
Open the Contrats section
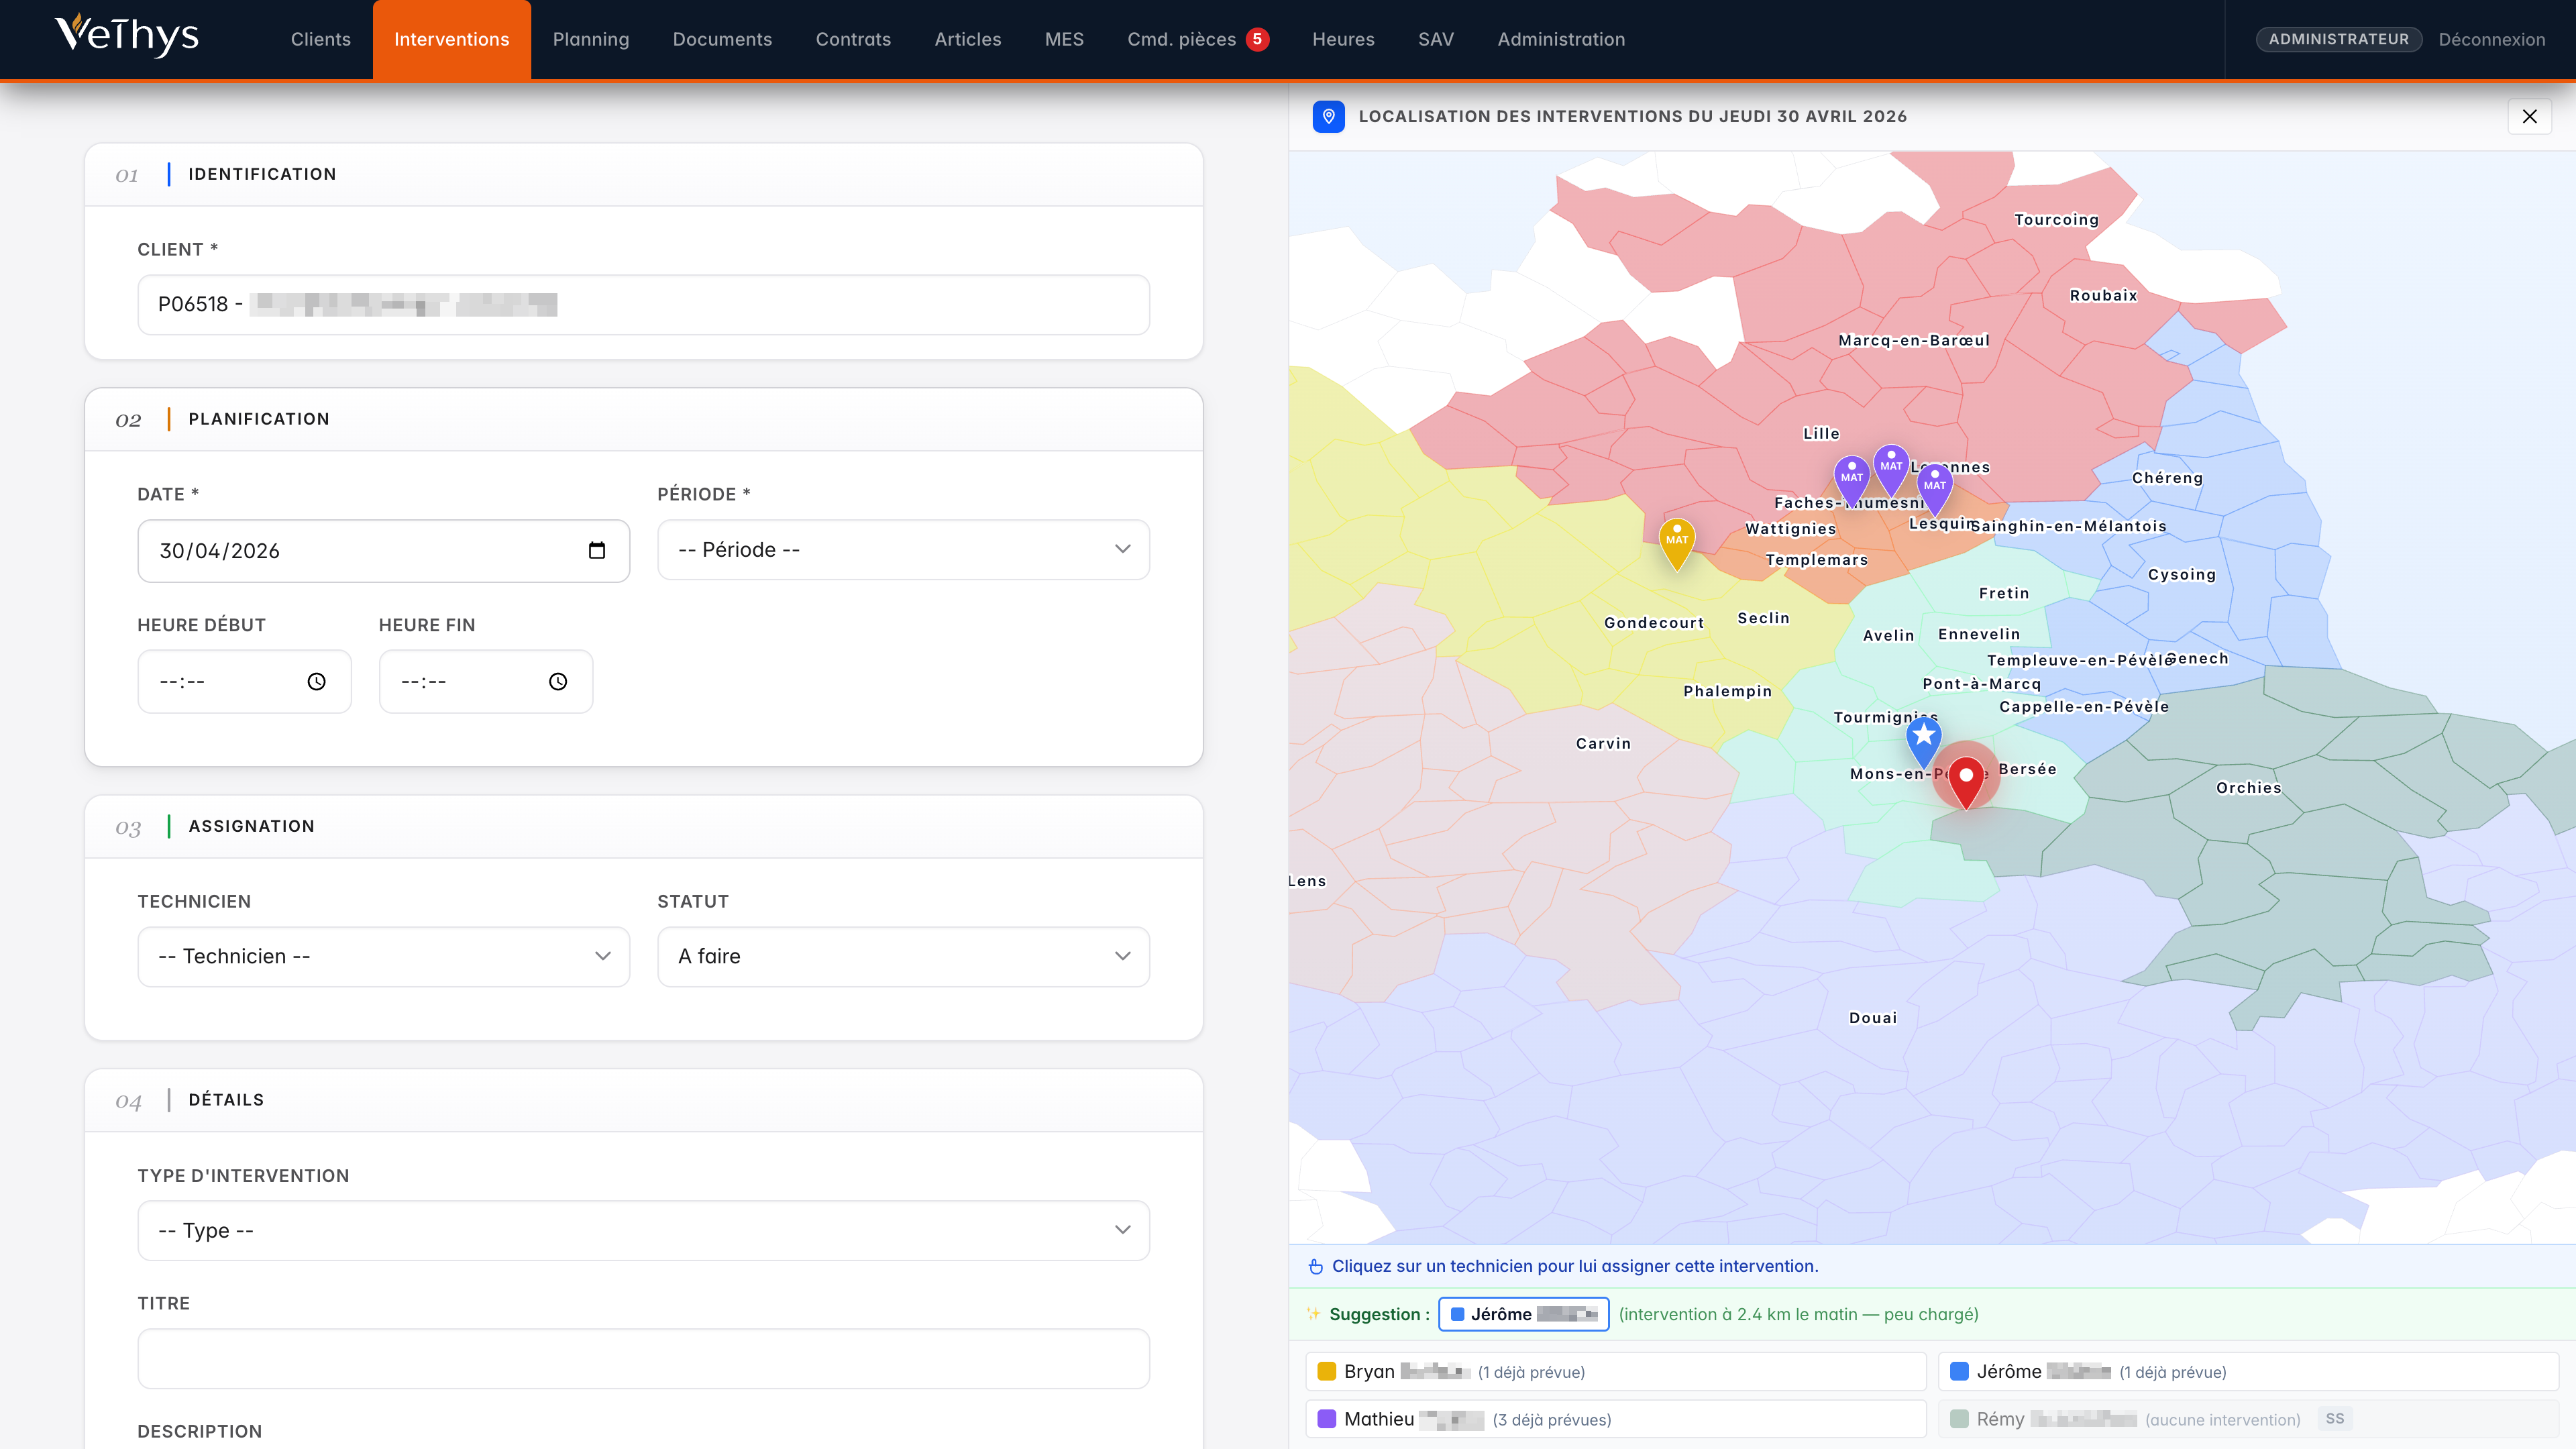[853, 39]
